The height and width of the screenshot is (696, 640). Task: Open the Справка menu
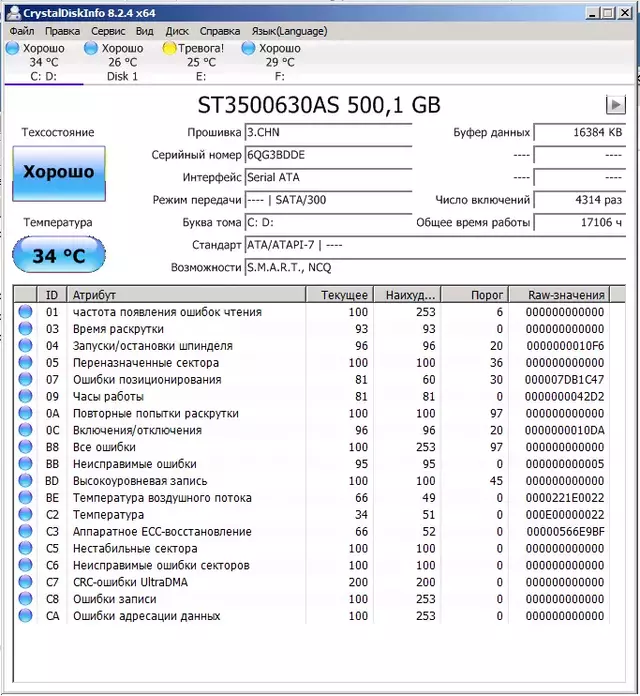pos(220,31)
